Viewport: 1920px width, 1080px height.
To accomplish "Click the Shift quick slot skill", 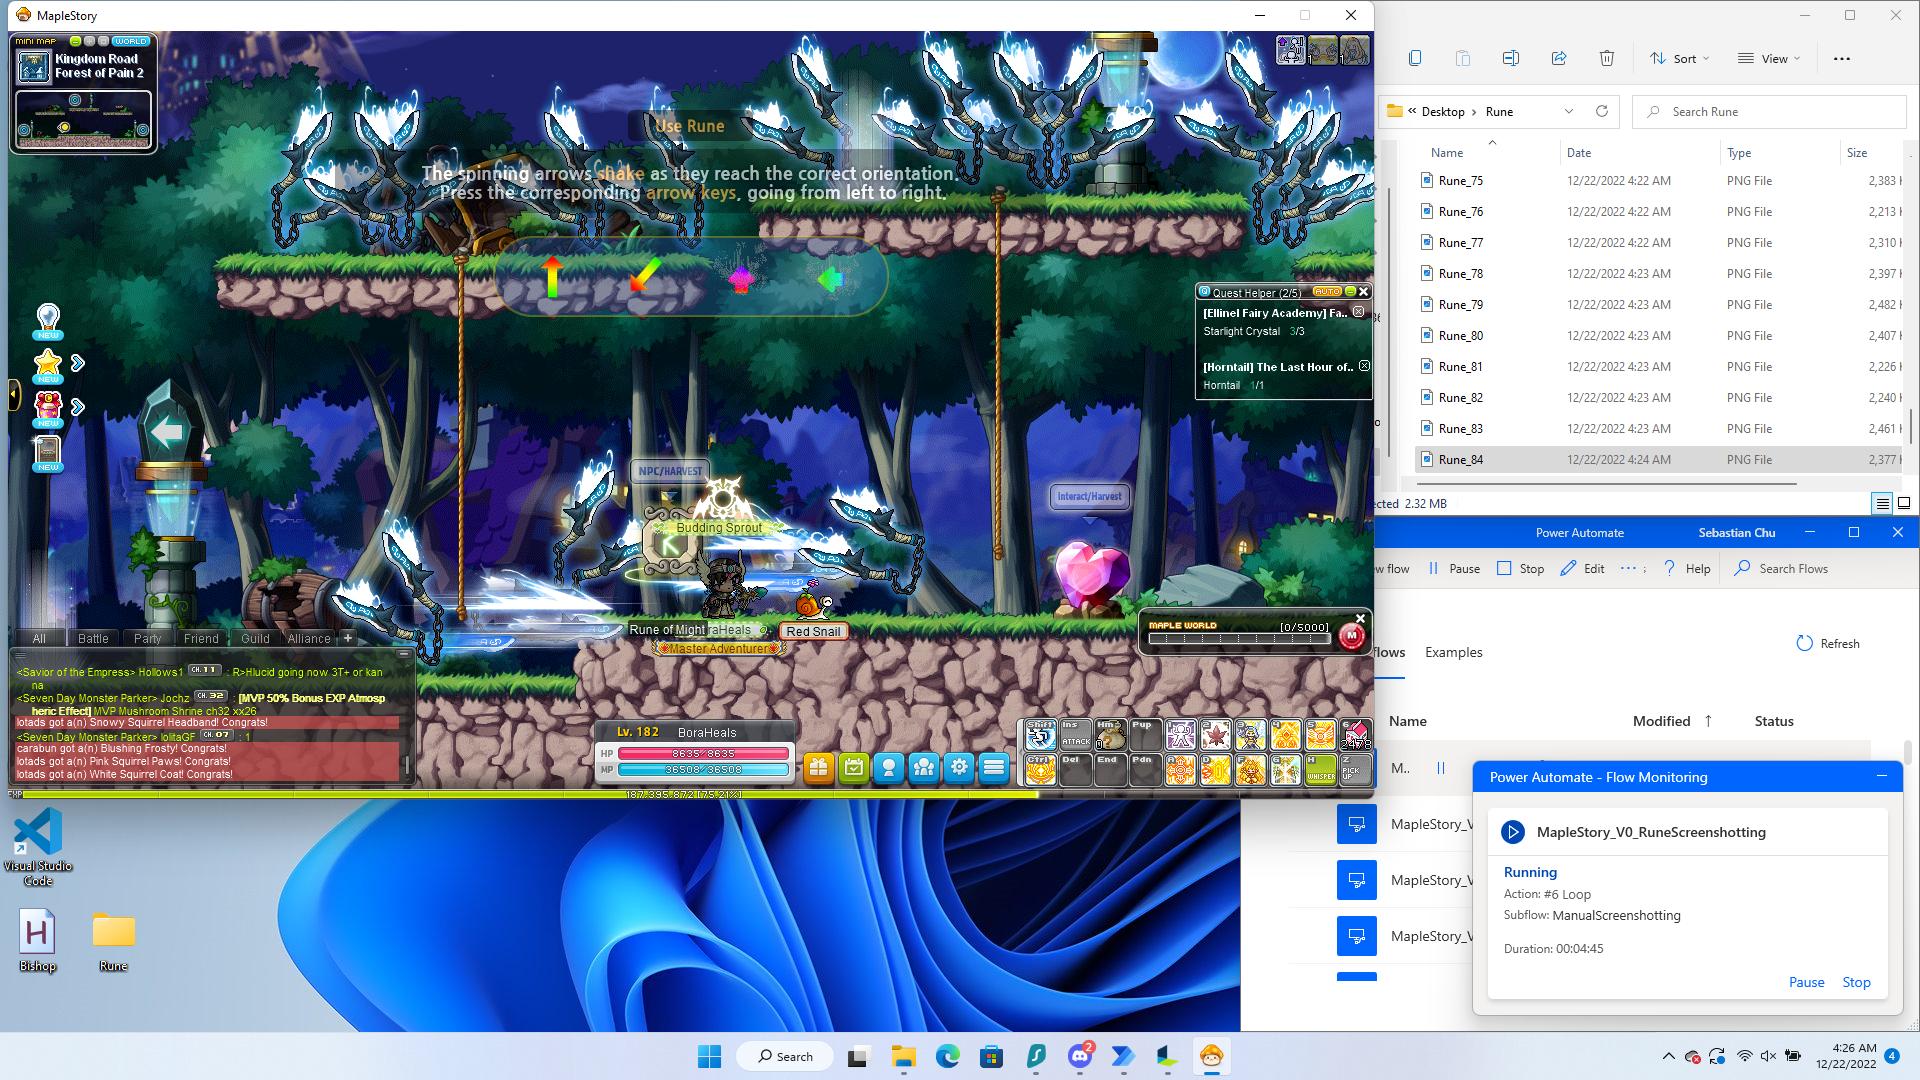I will click(1040, 735).
